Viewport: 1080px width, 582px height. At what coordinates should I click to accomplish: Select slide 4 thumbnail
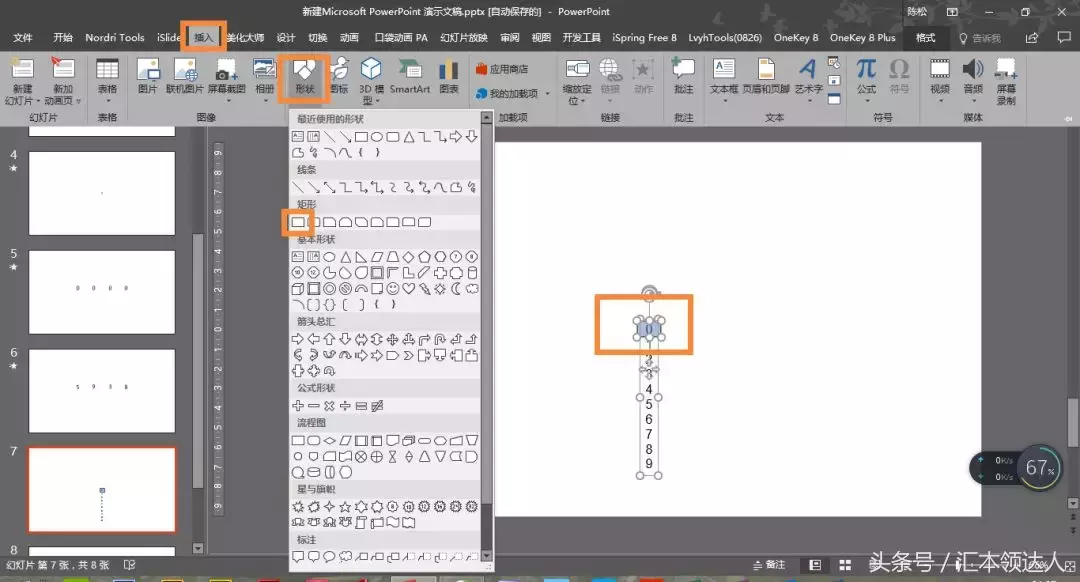coord(102,194)
